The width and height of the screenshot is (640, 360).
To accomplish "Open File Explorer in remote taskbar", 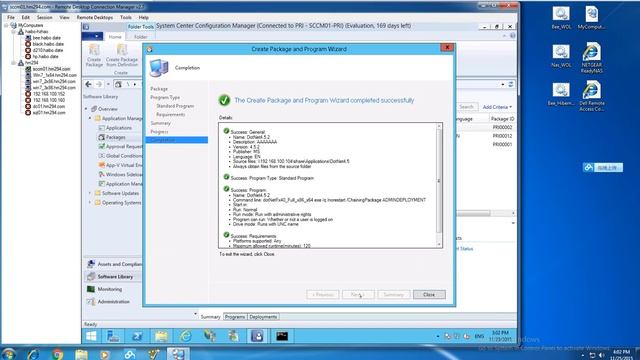I will pyautogui.click(x=161, y=336).
